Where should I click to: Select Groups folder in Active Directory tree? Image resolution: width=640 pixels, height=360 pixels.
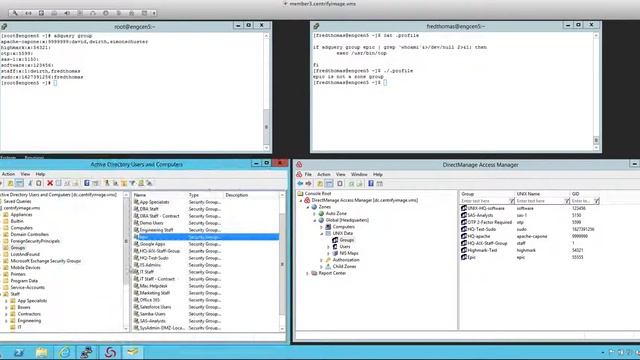click(x=18, y=248)
